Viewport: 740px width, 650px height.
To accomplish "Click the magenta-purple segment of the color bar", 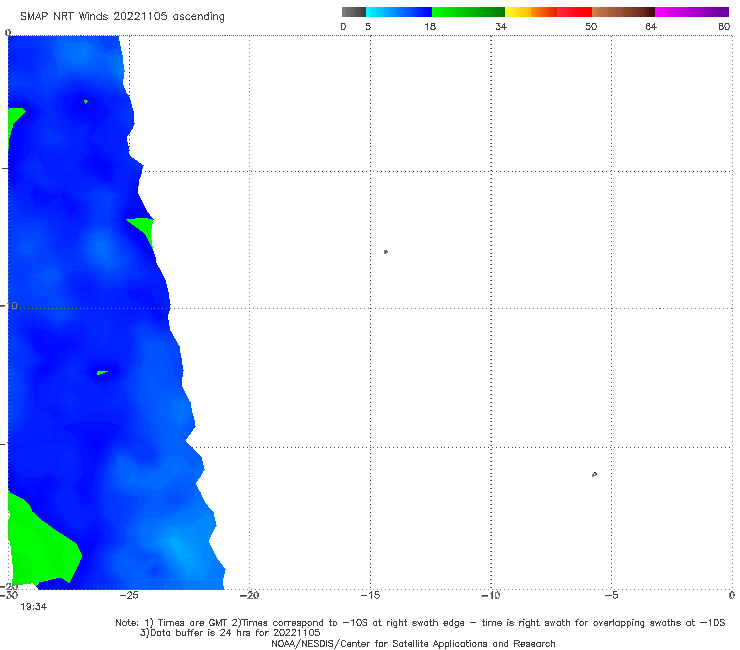I will [x=692, y=12].
